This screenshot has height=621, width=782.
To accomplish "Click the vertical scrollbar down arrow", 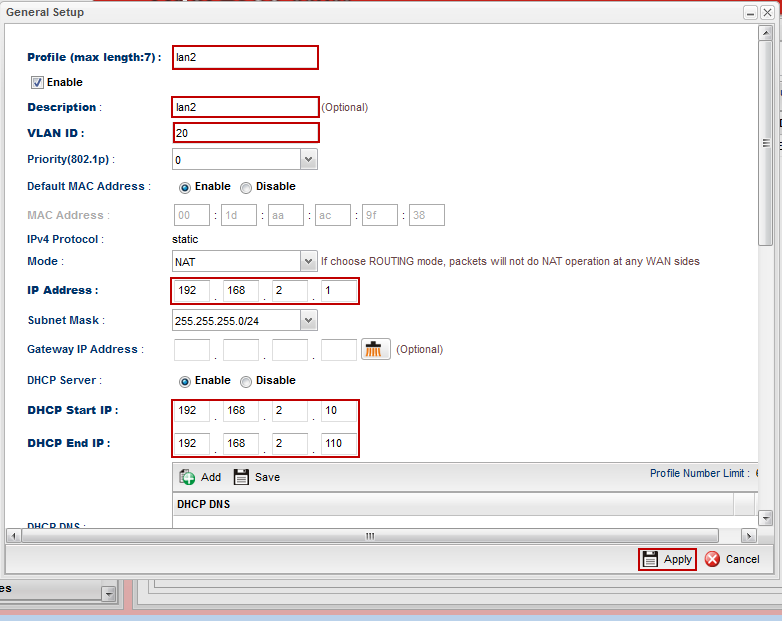I will tap(766, 518).
